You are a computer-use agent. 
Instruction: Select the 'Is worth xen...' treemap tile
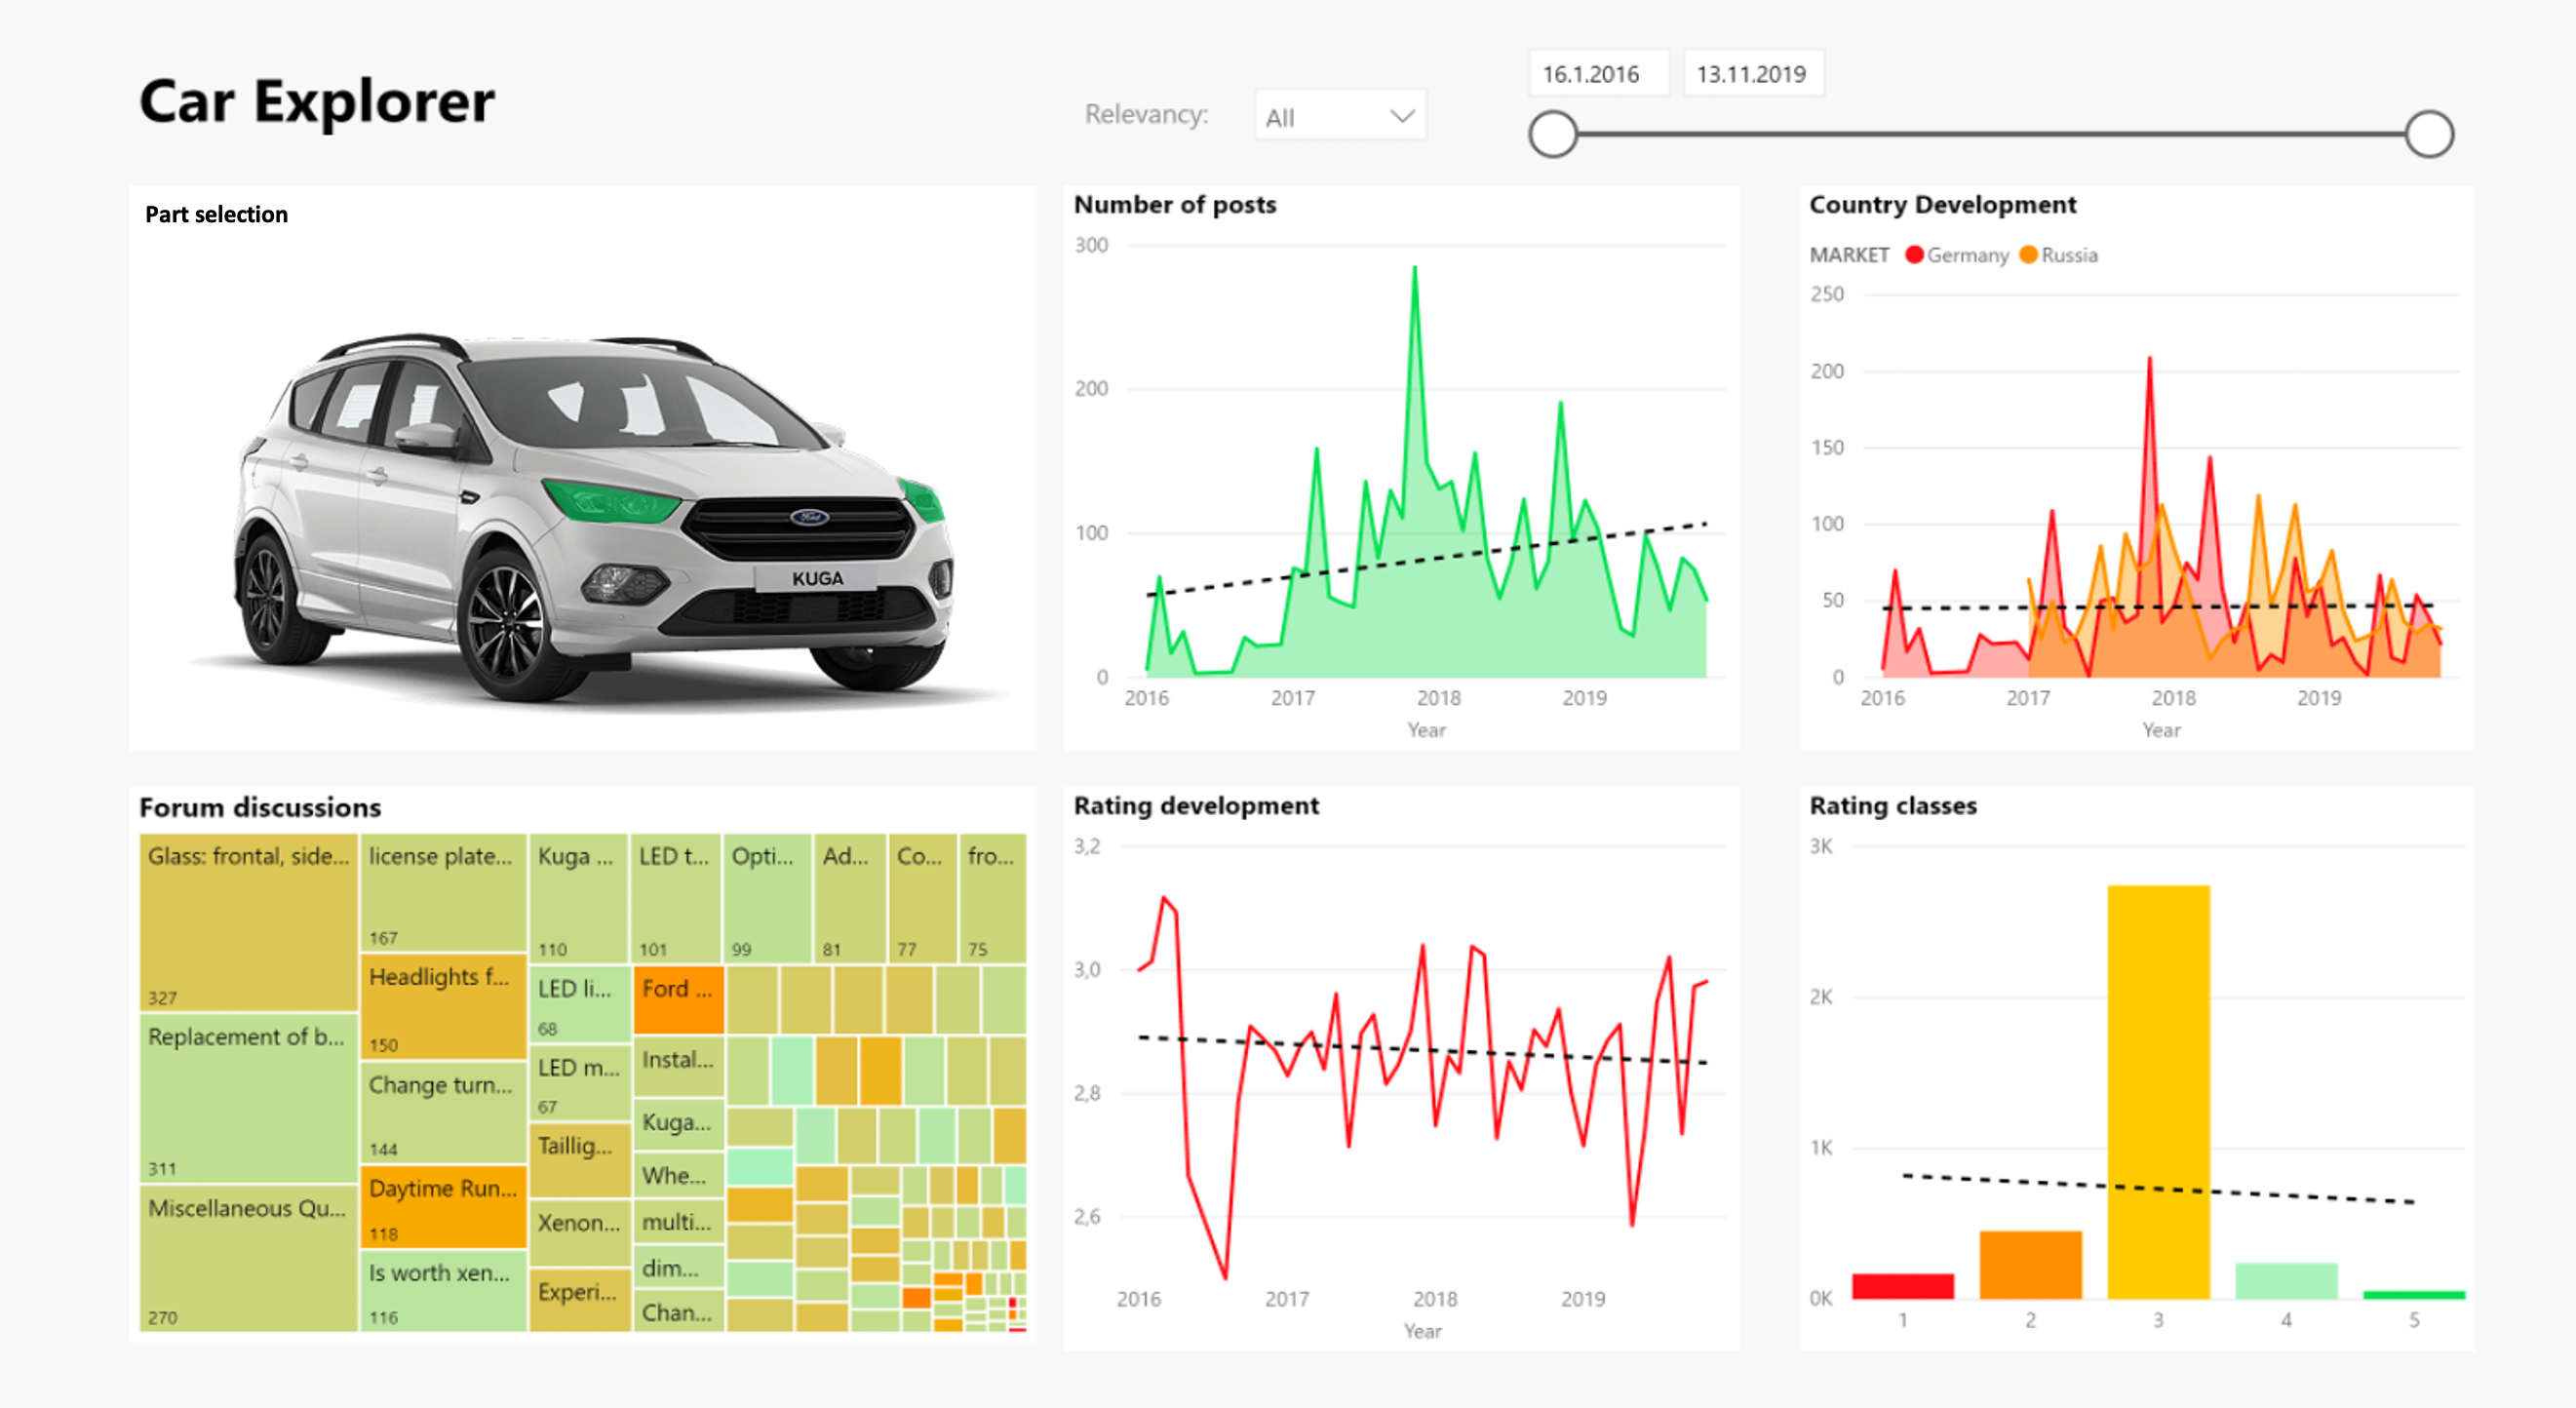(443, 1291)
